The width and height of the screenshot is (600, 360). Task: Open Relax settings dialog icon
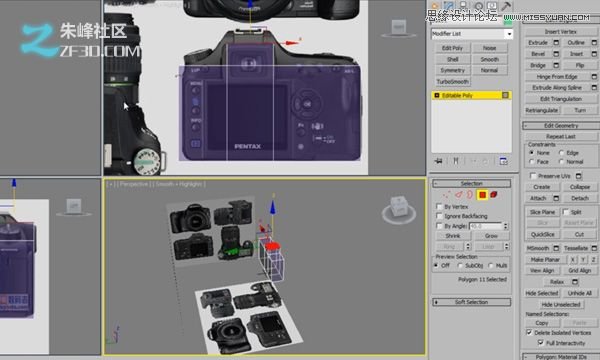coord(575,282)
